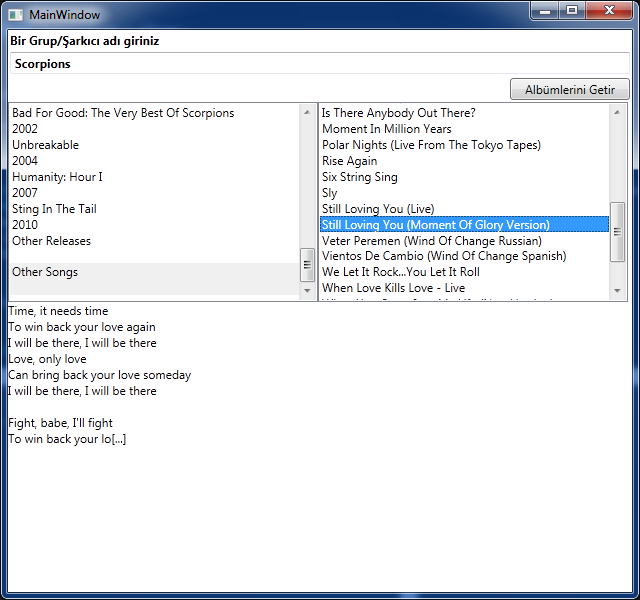This screenshot has height=600, width=640.
Task: Click the album list scrollbar thumb
Action: pos(307,264)
